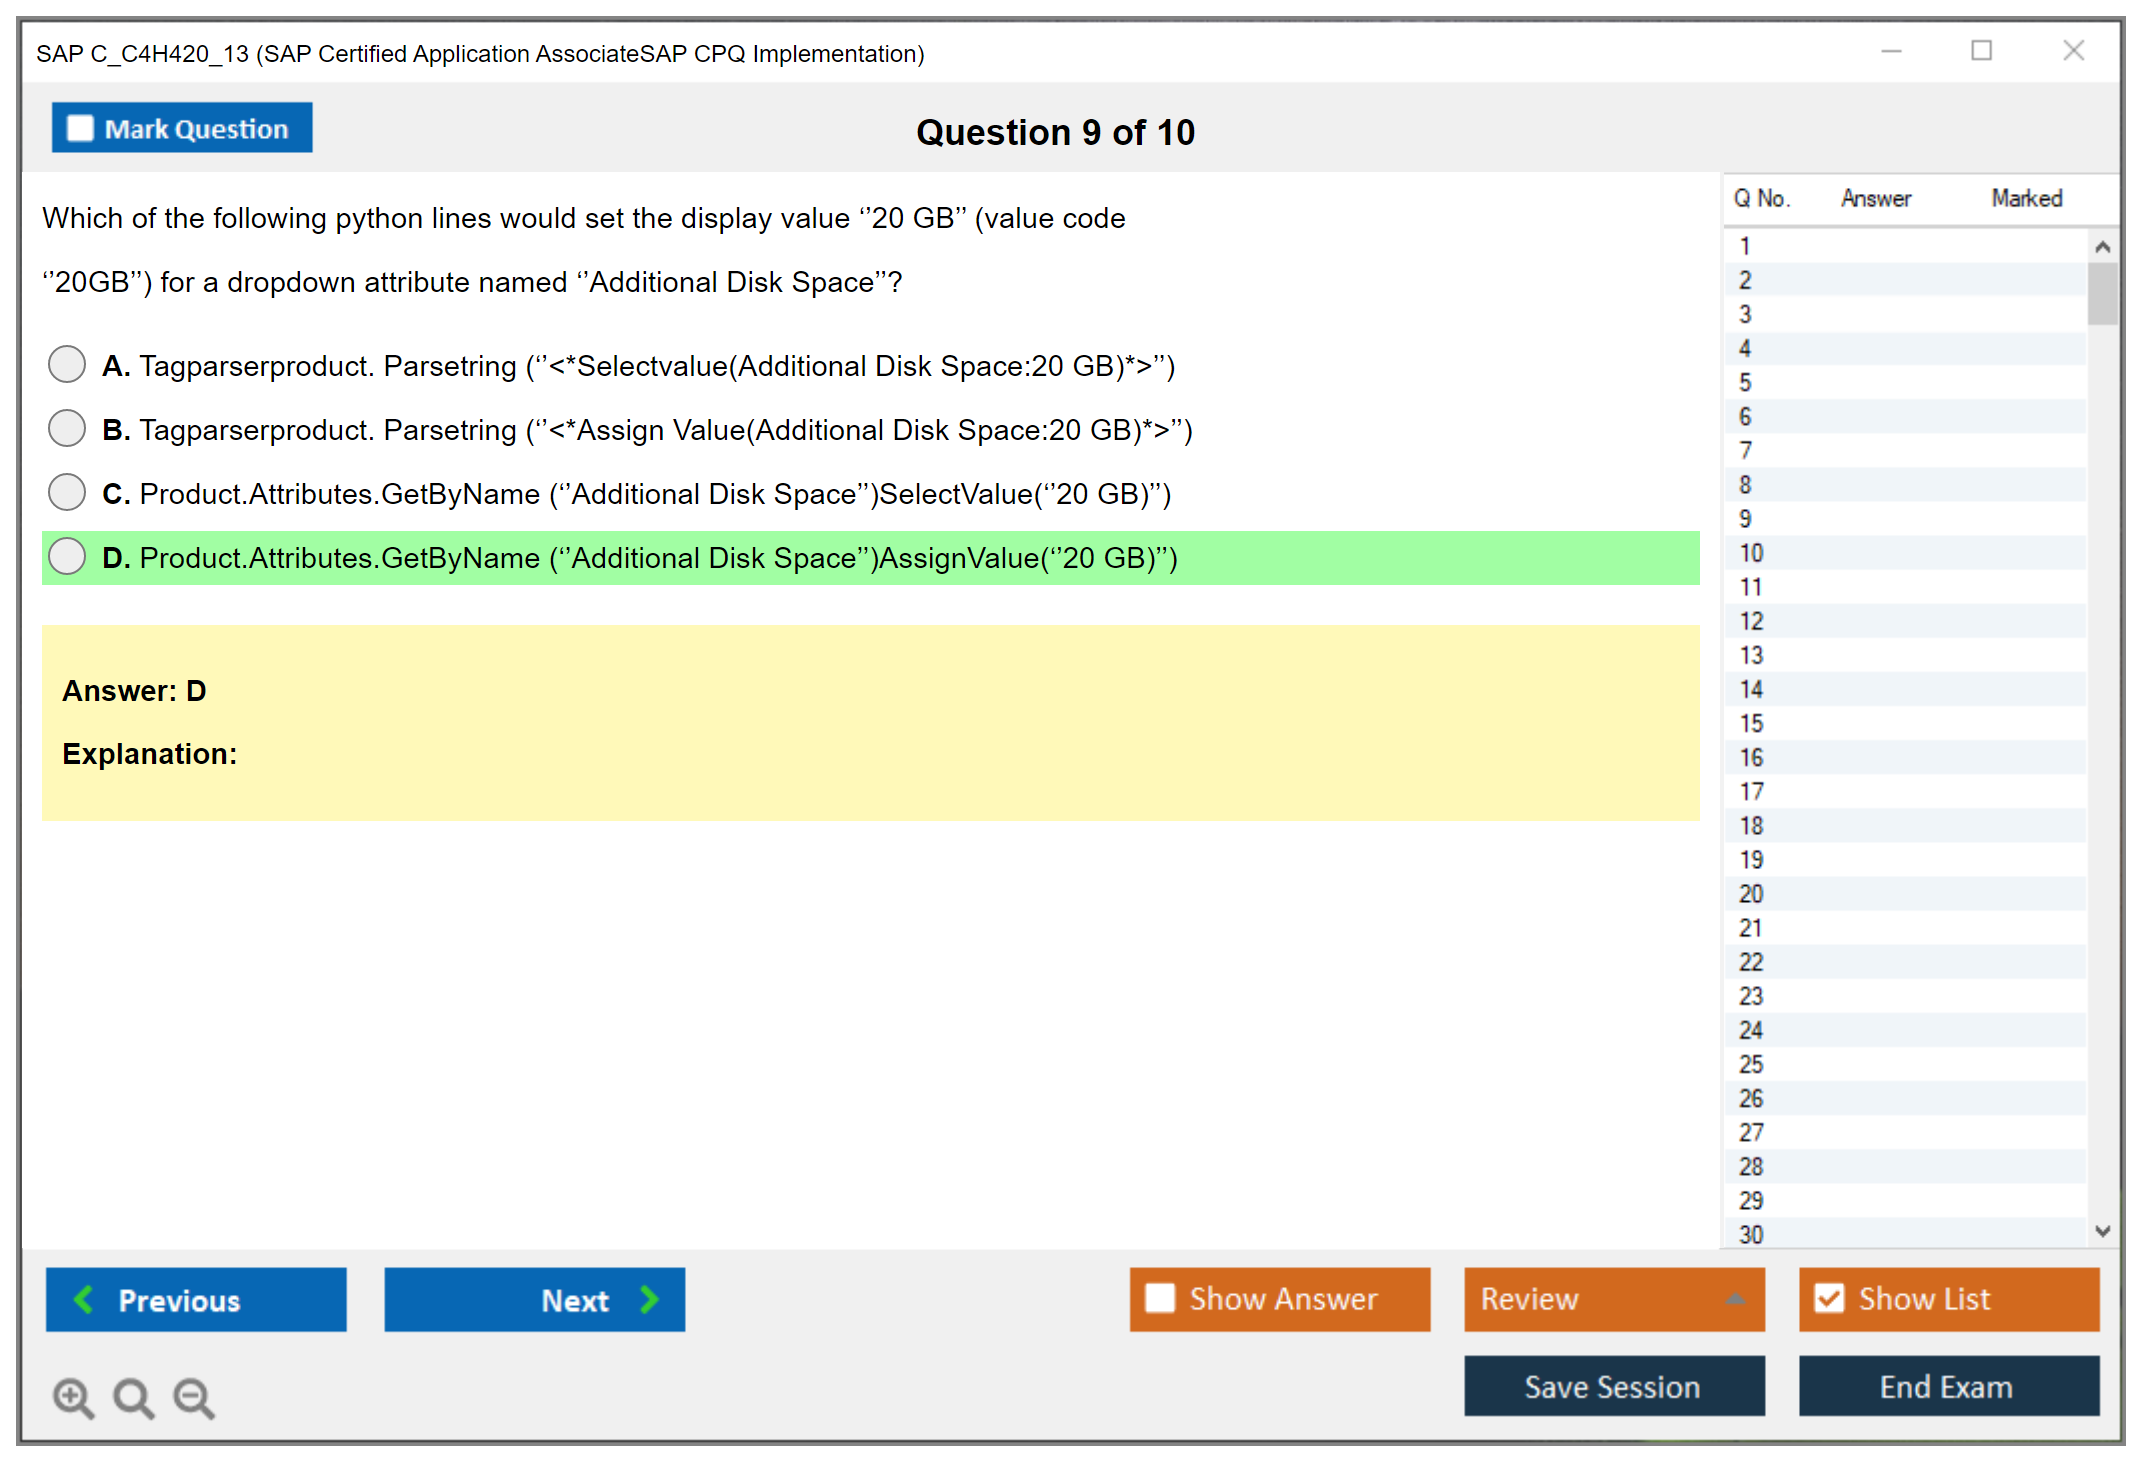Select radio option A Selectvalue tag
2150x1470 pixels.
67,365
